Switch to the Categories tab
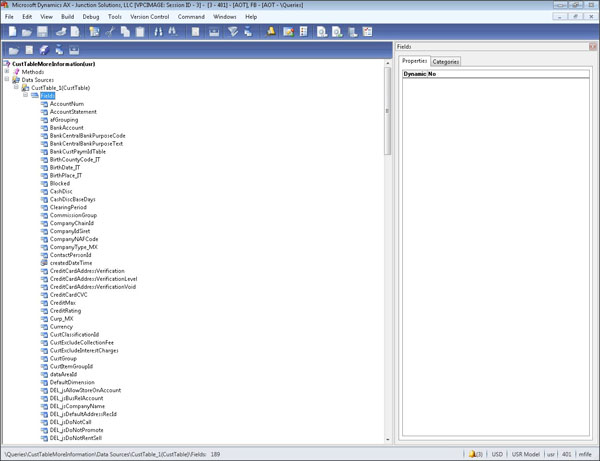 point(446,62)
